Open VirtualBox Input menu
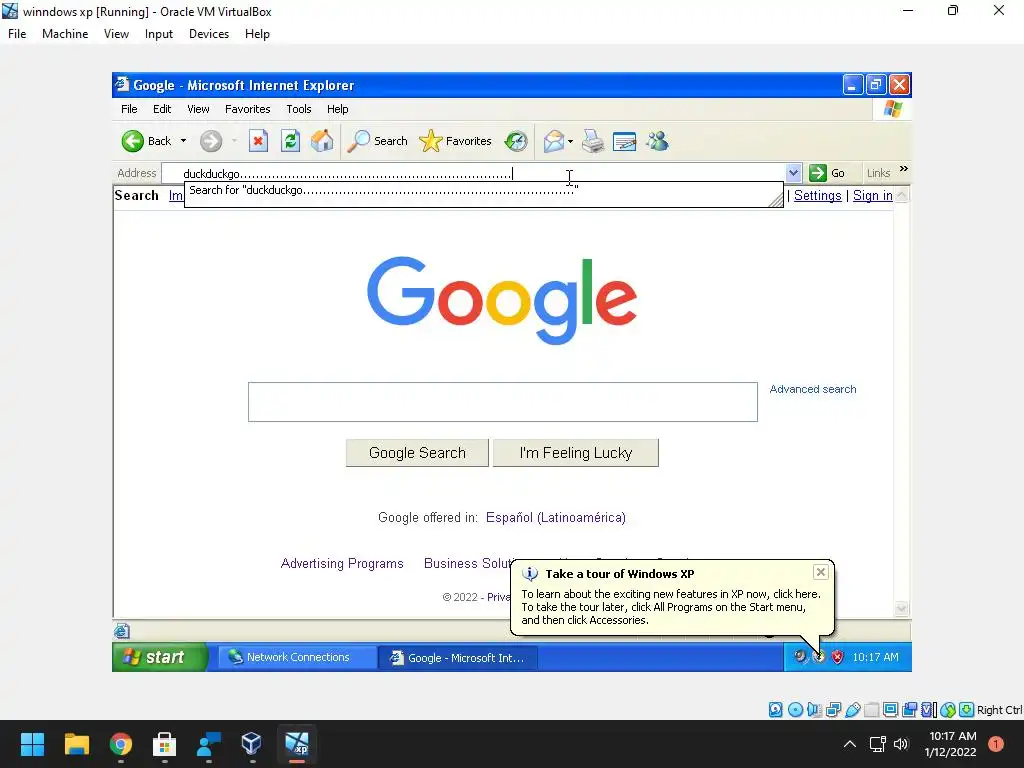 tap(159, 34)
